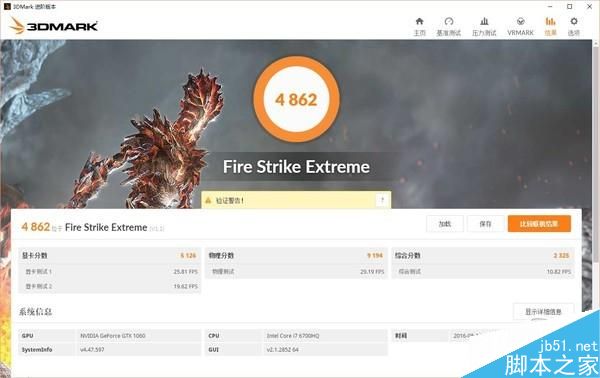
Task: Show detailed system information (显示详细信息)
Action: click(543, 312)
